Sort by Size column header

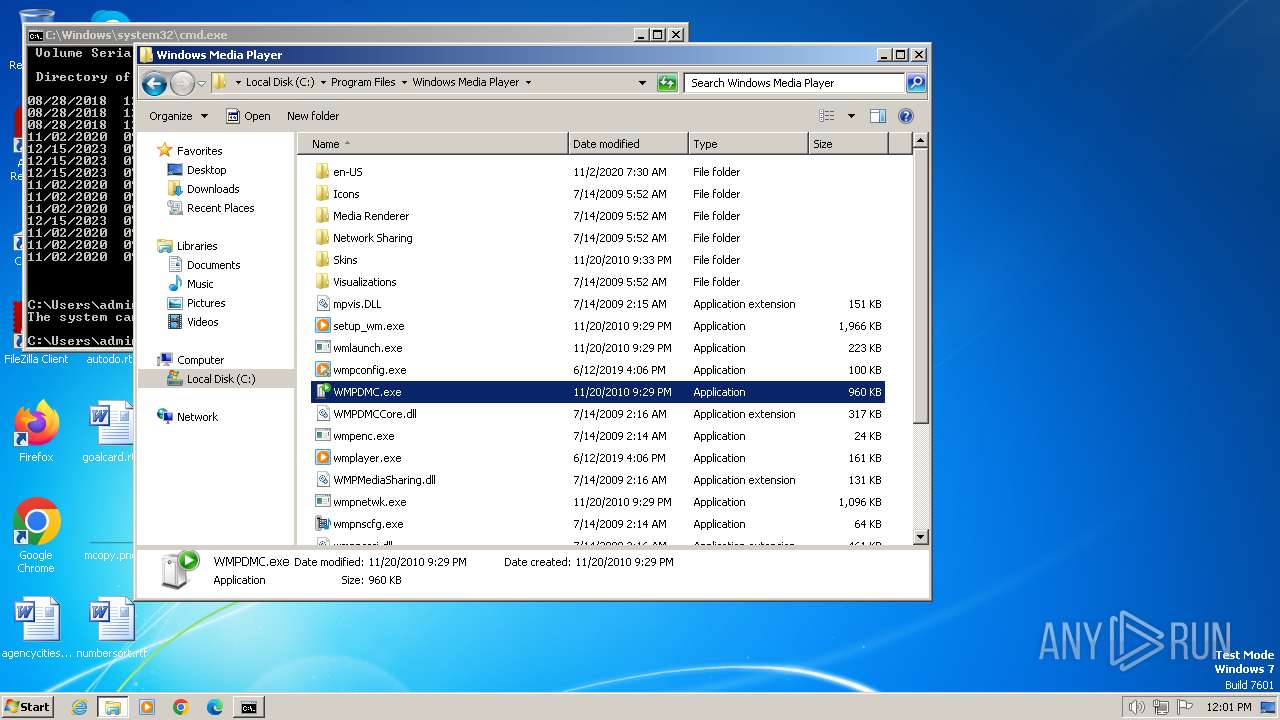click(848, 144)
